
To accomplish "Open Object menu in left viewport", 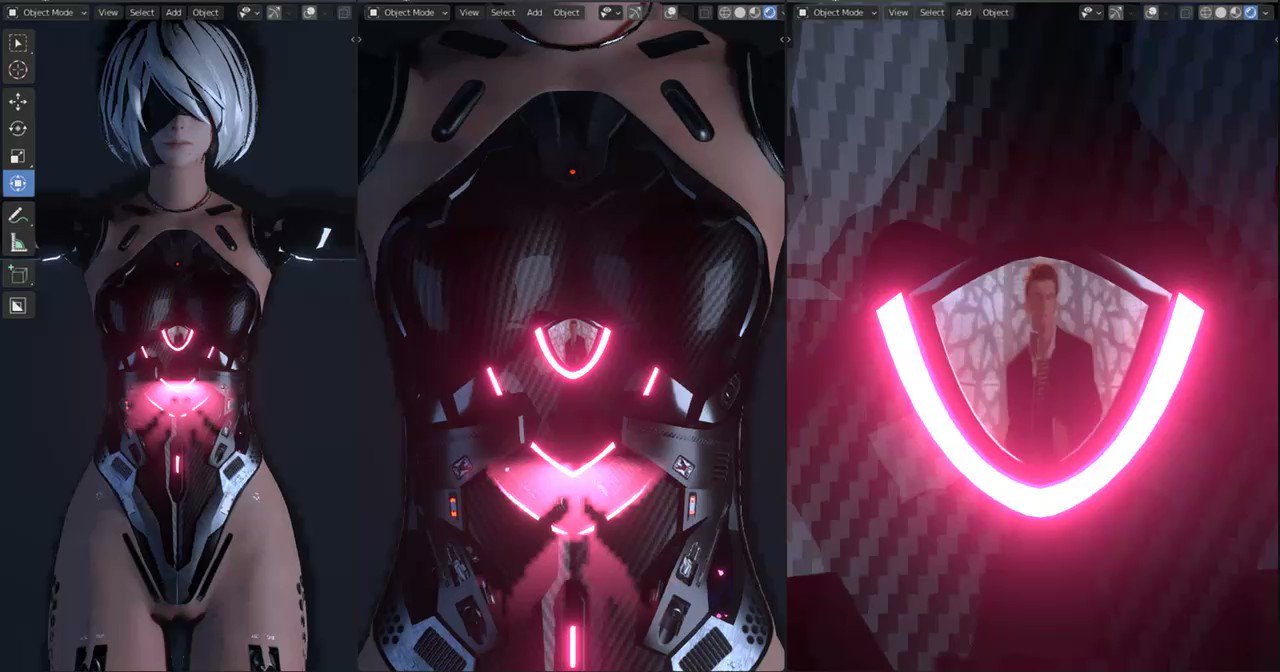I will 206,12.
